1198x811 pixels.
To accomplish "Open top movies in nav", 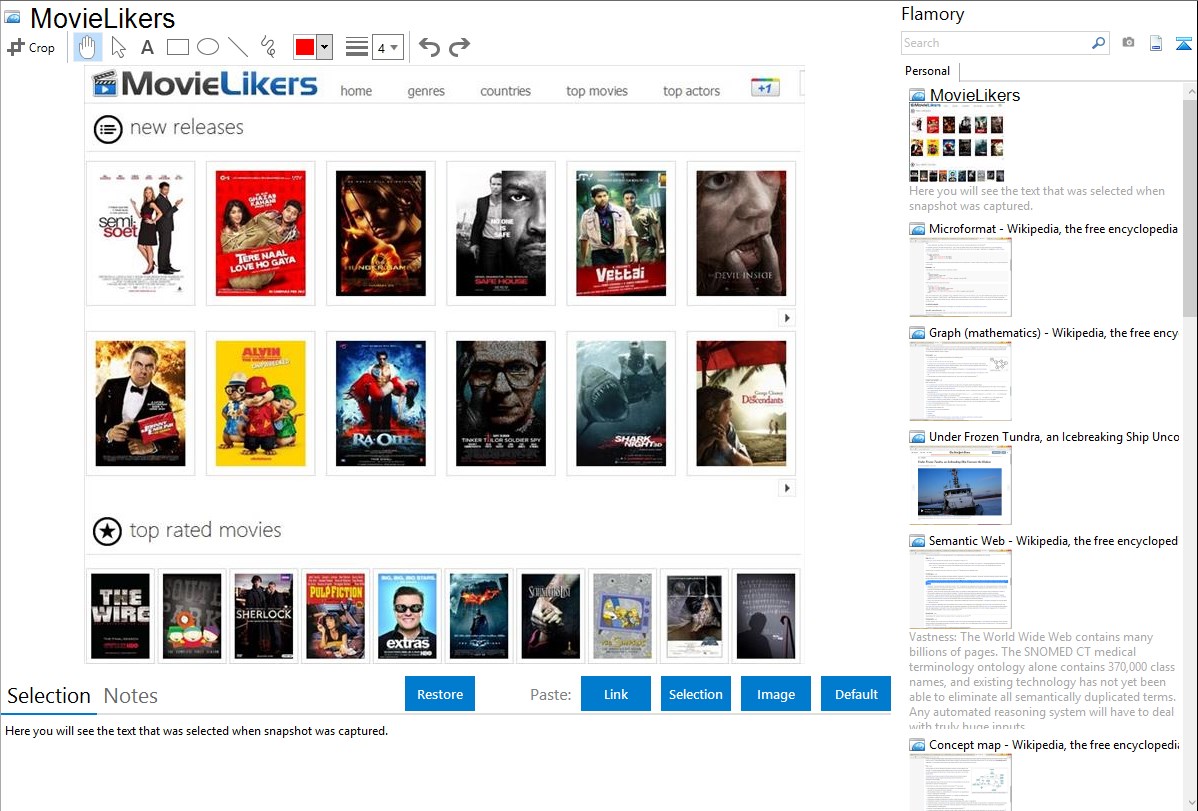I will 597,91.
